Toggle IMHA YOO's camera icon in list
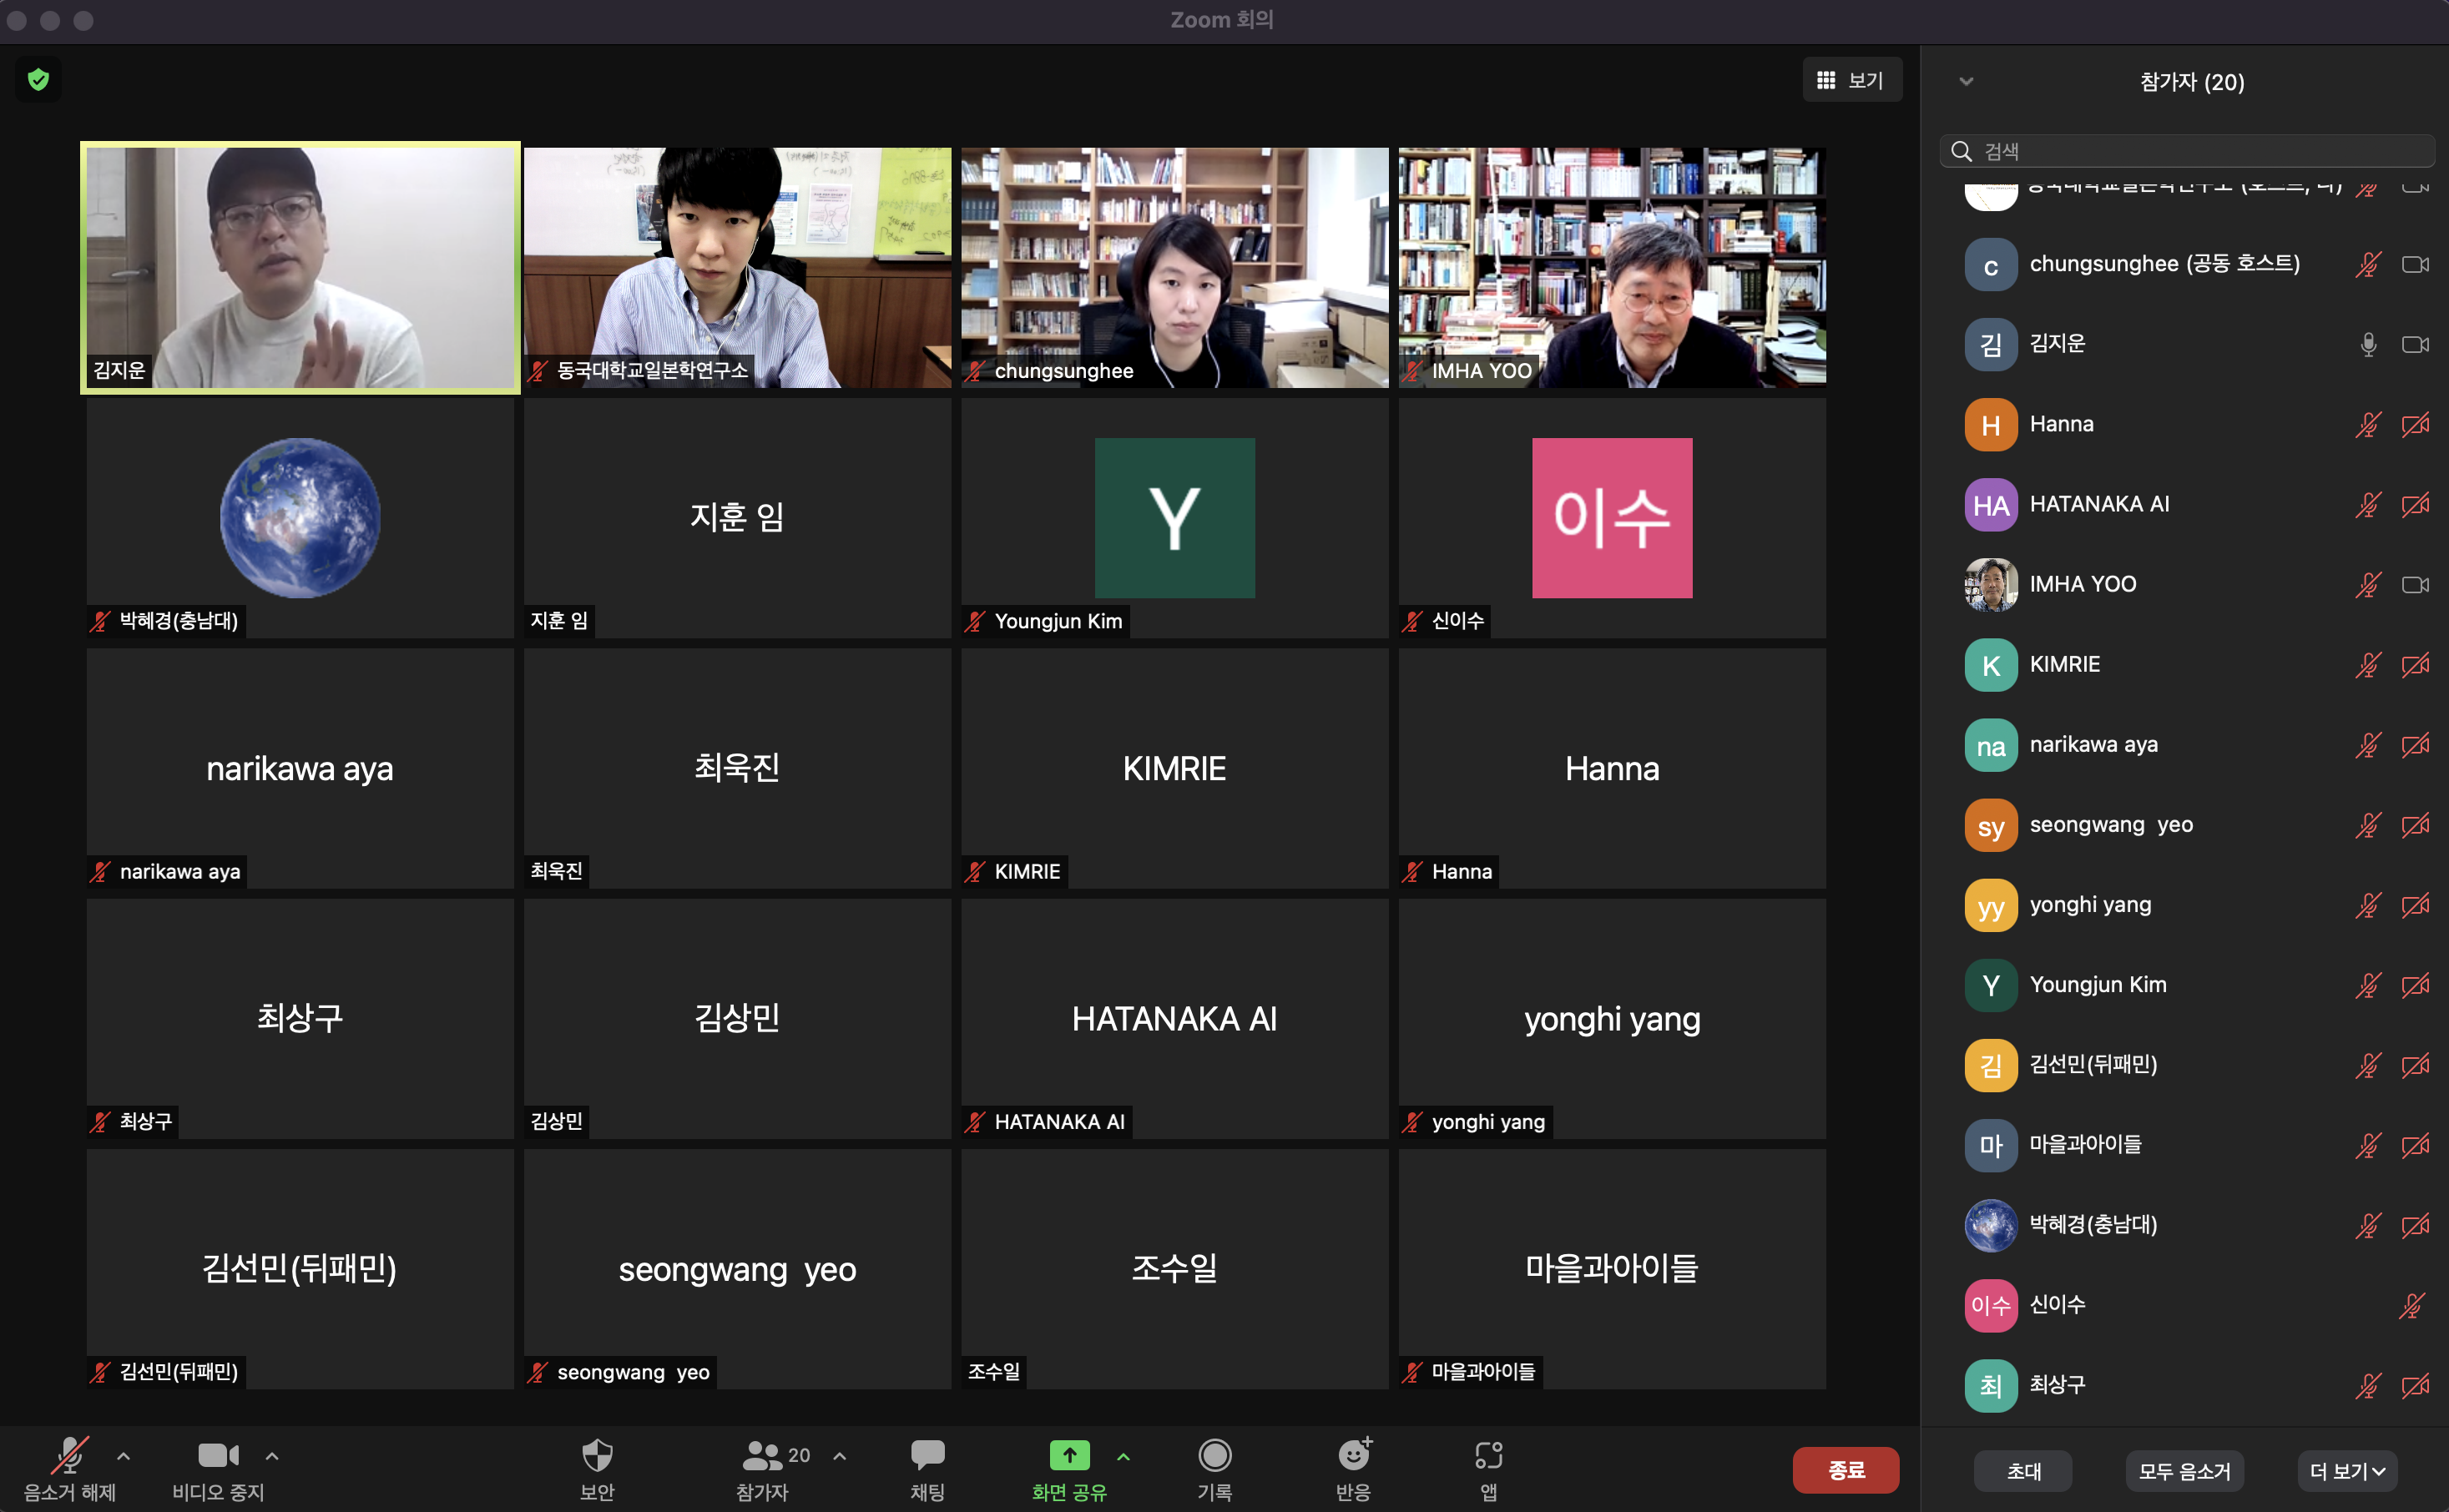2449x1512 pixels. click(x=2415, y=585)
